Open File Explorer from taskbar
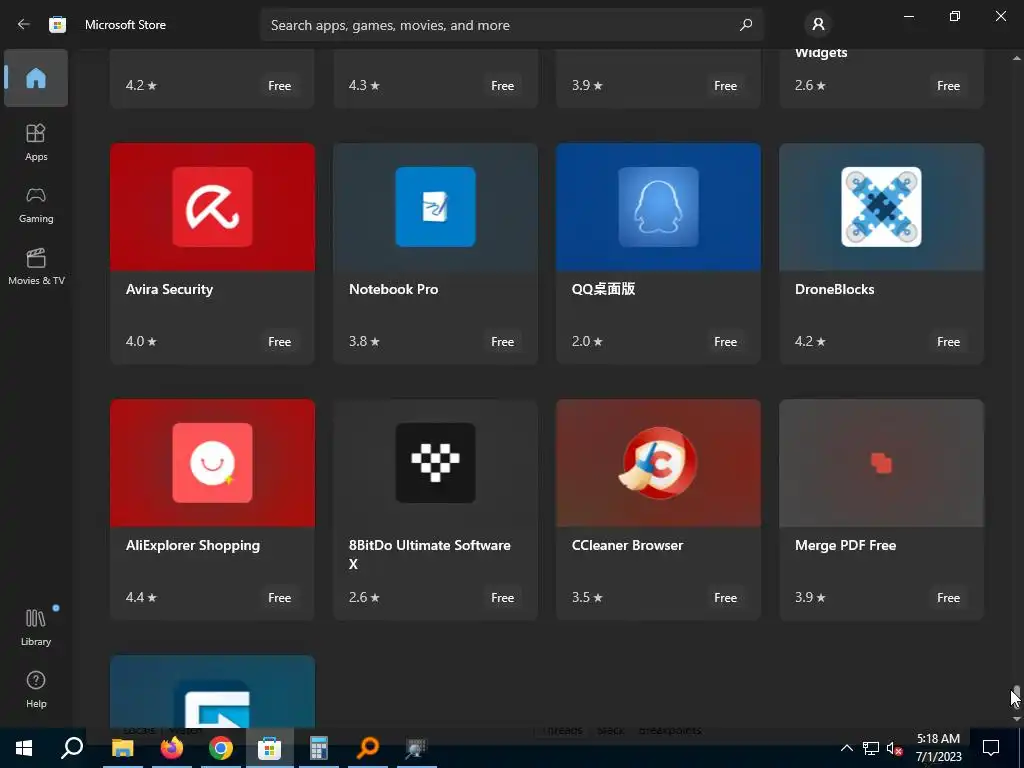1024x768 pixels. point(122,748)
